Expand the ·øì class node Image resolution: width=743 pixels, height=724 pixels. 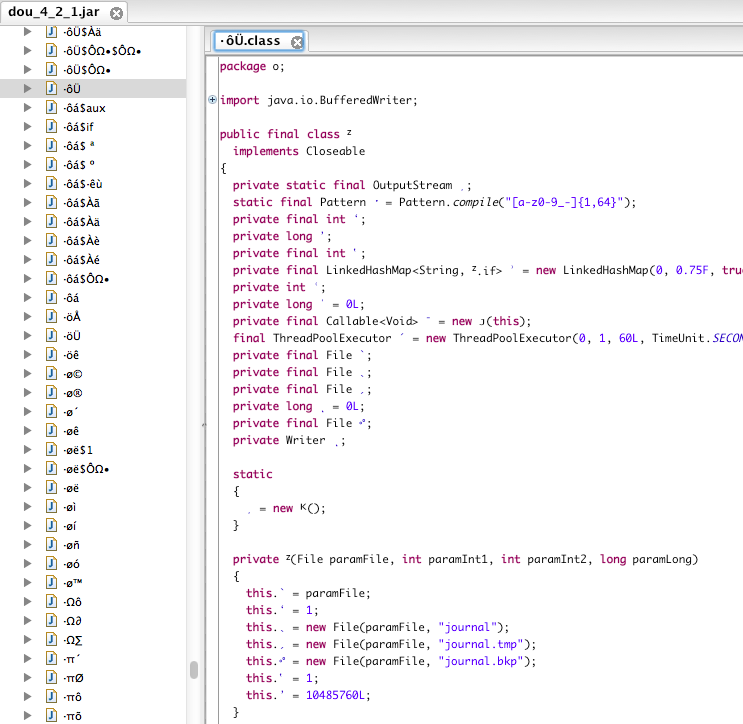point(27,507)
